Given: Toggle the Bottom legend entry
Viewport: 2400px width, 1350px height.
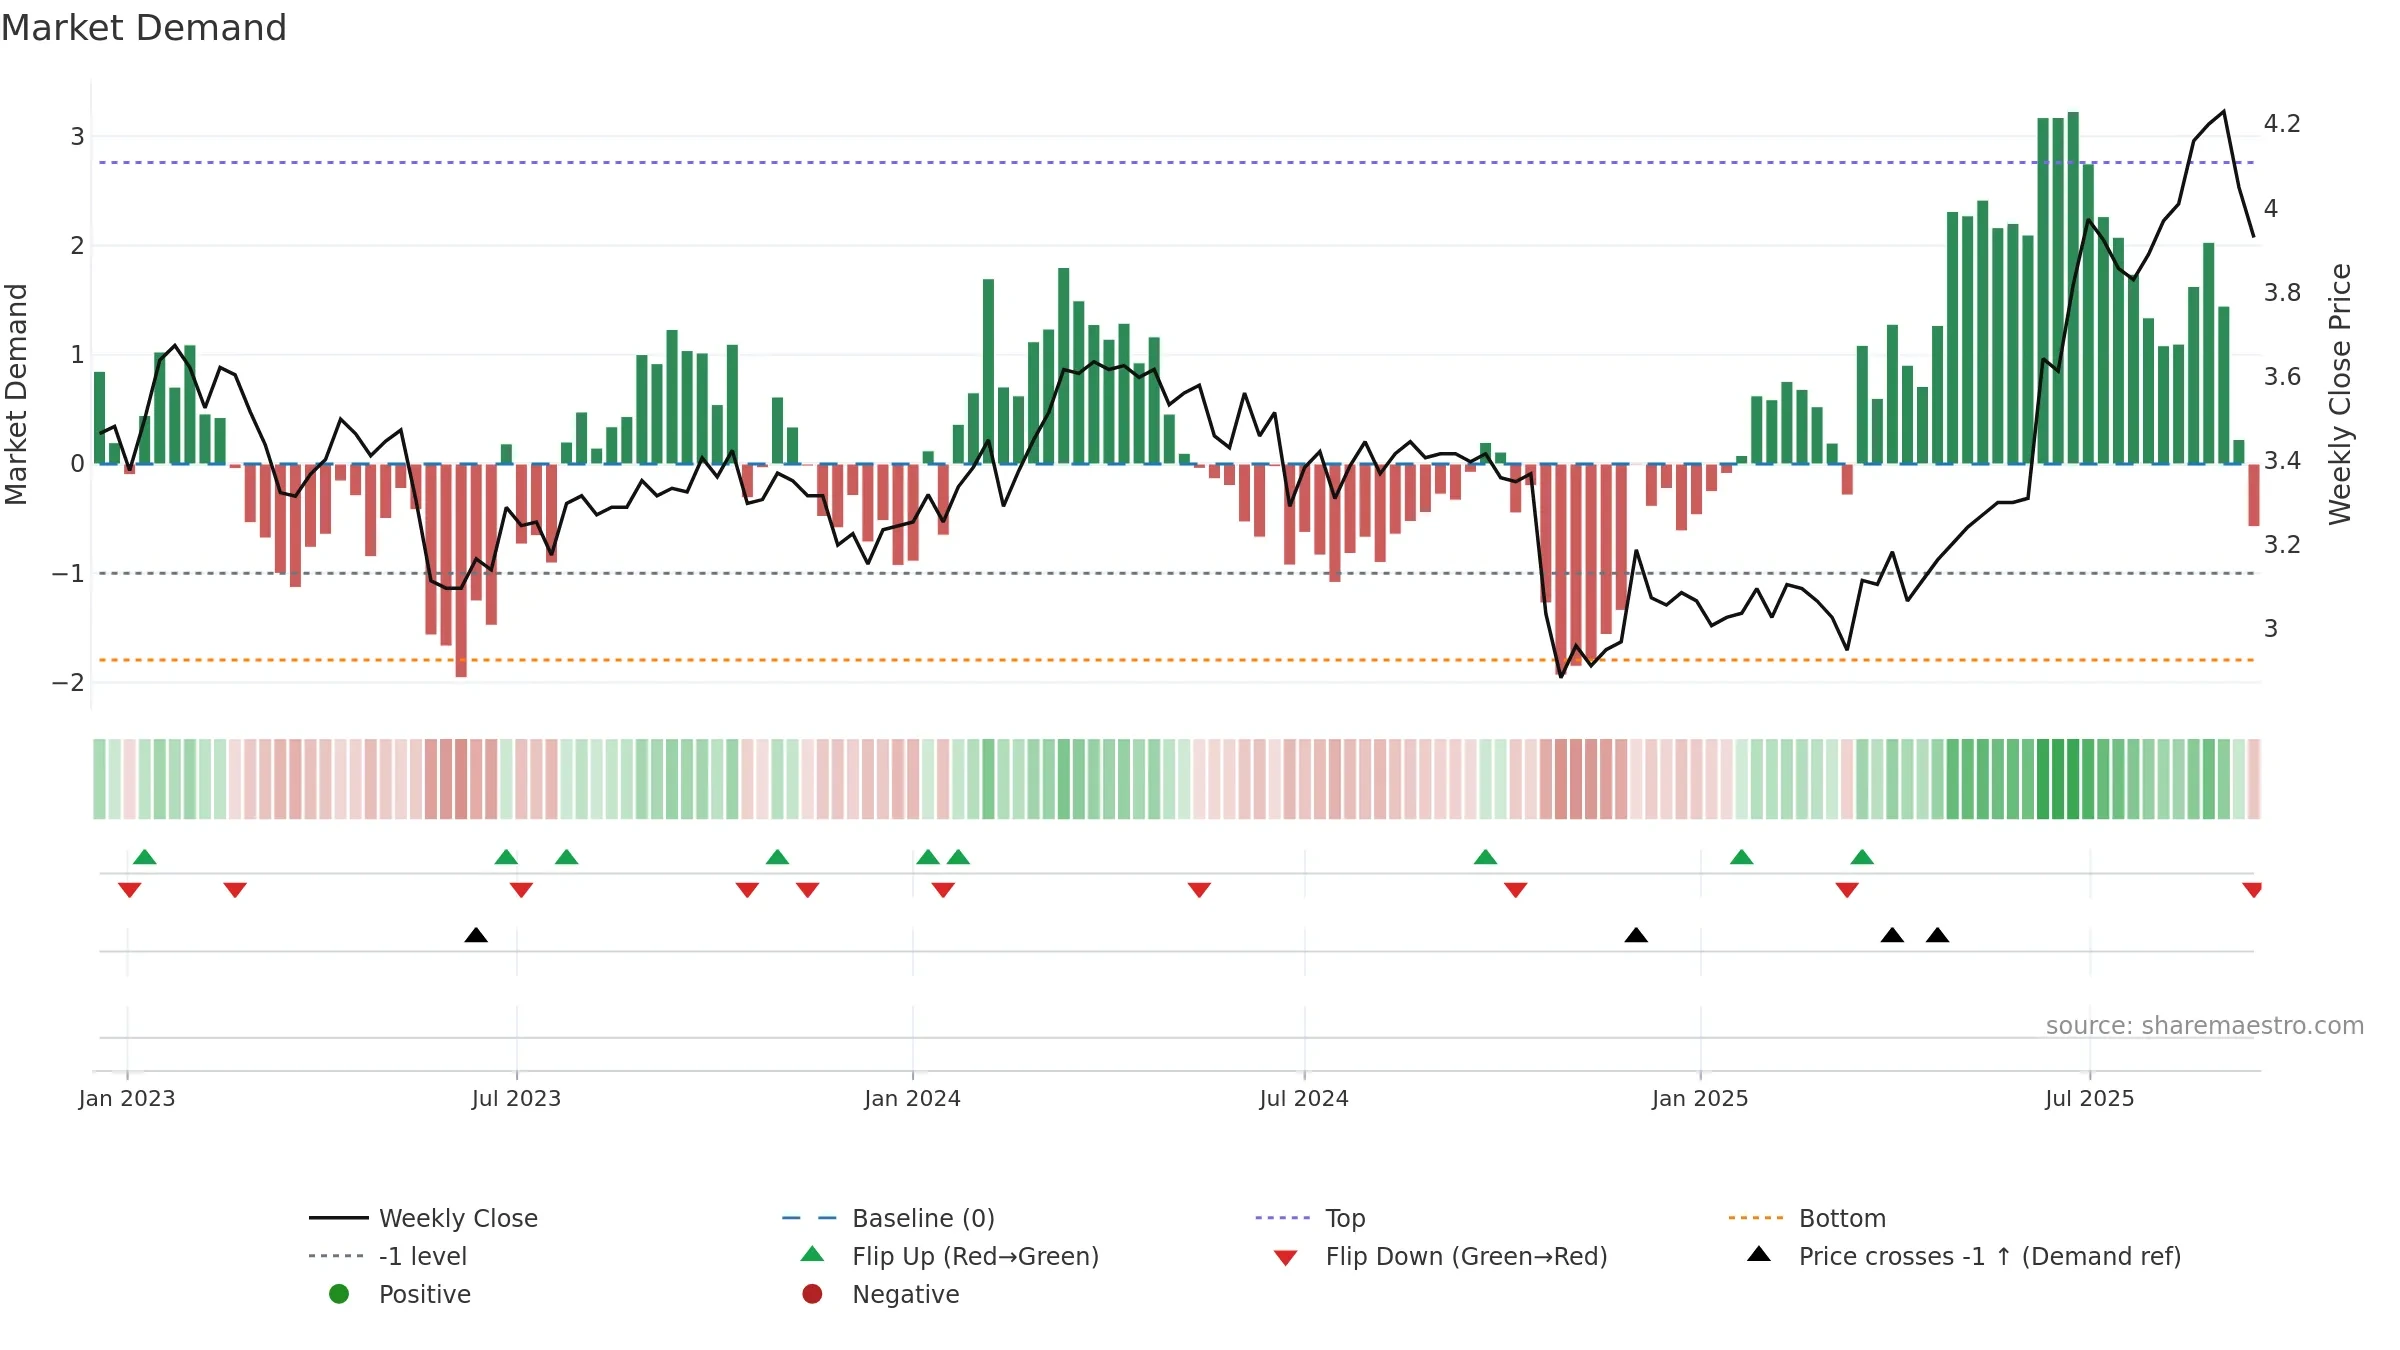Looking at the screenshot, I should point(1807,1218).
